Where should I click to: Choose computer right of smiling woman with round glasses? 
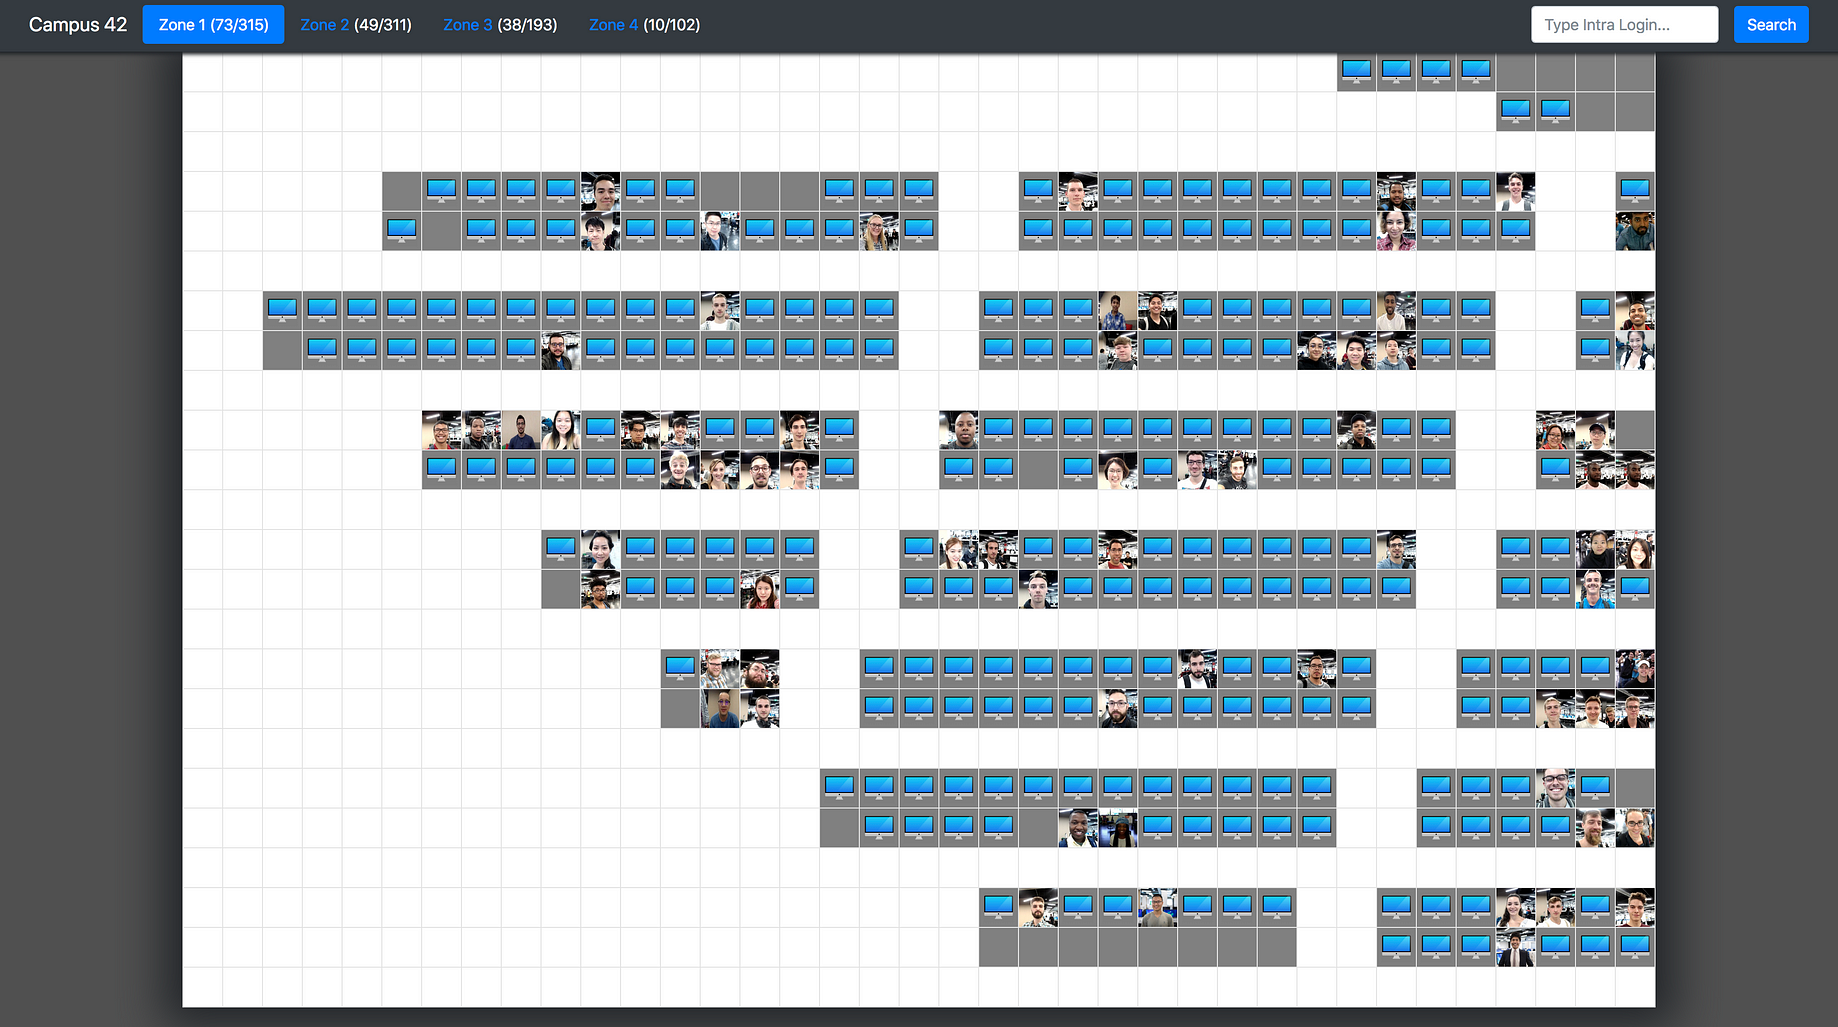click(1158, 470)
